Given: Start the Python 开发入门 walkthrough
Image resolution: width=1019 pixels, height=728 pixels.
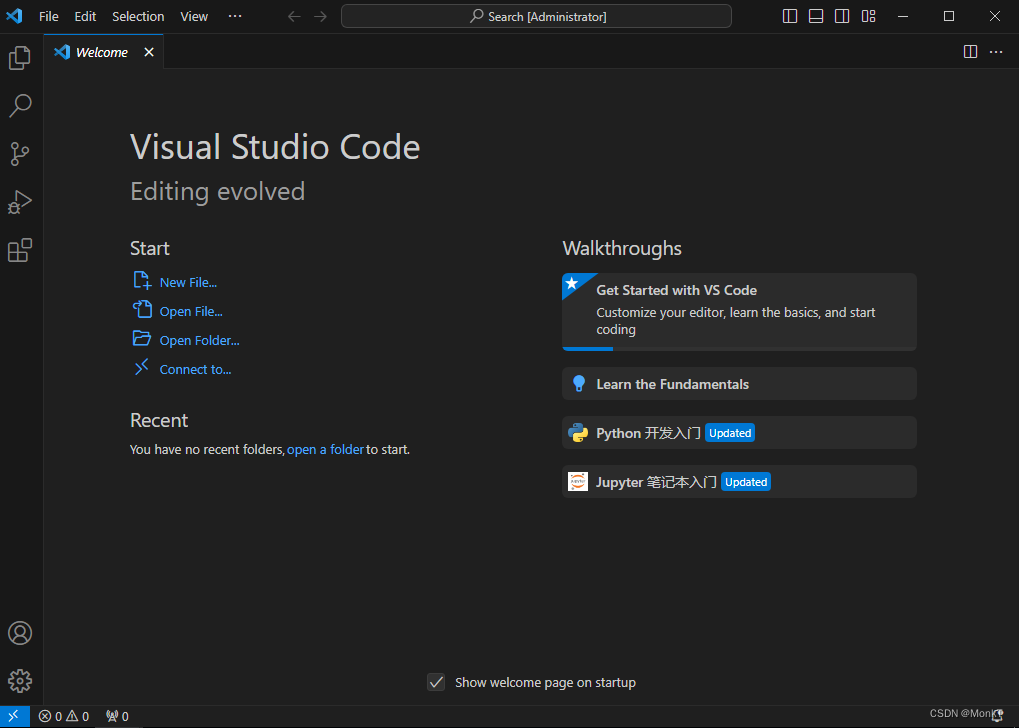Looking at the screenshot, I should (x=739, y=432).
